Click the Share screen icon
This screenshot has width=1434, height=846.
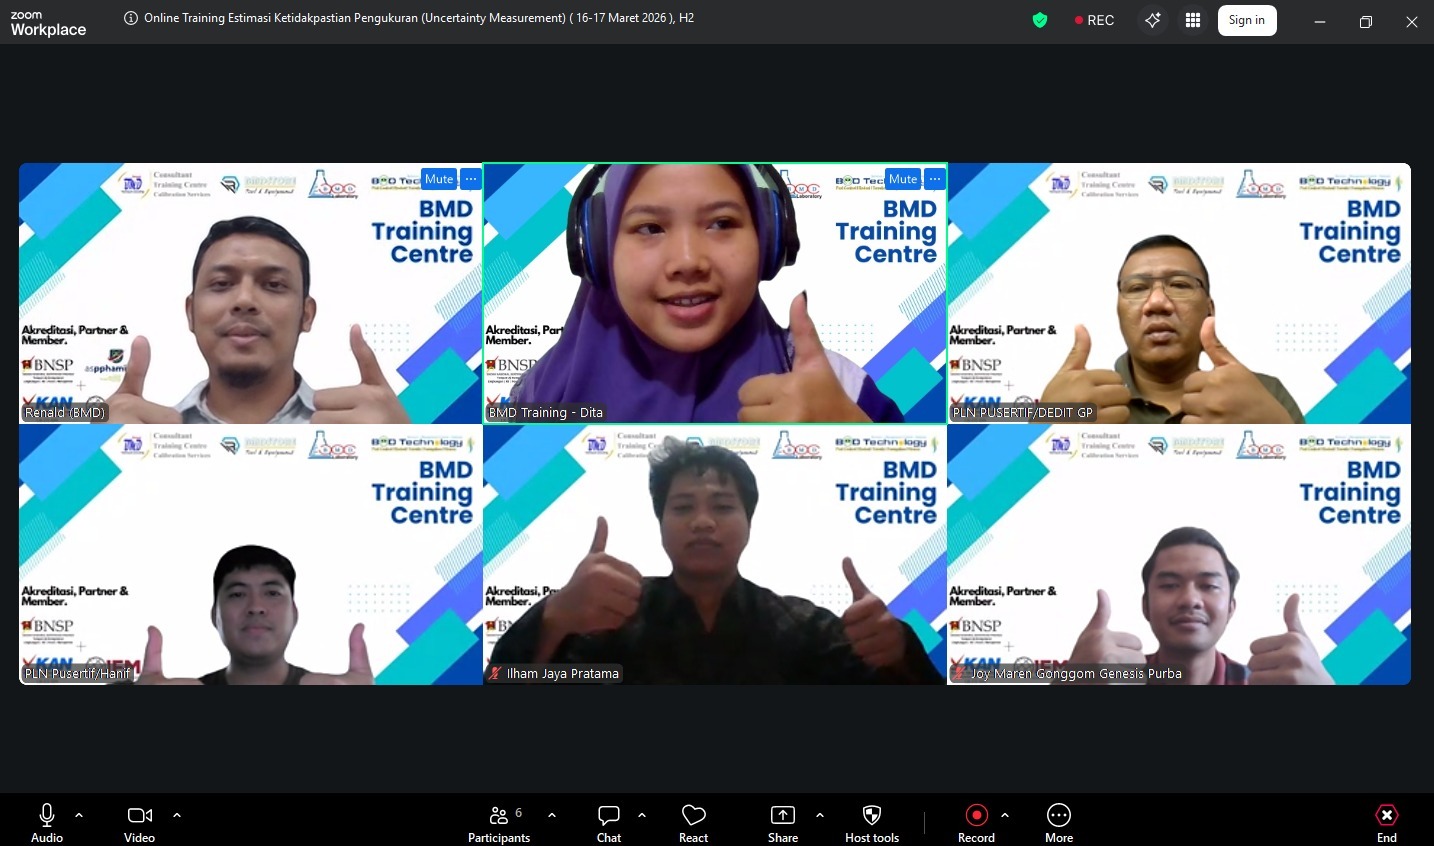pos(783,816)
